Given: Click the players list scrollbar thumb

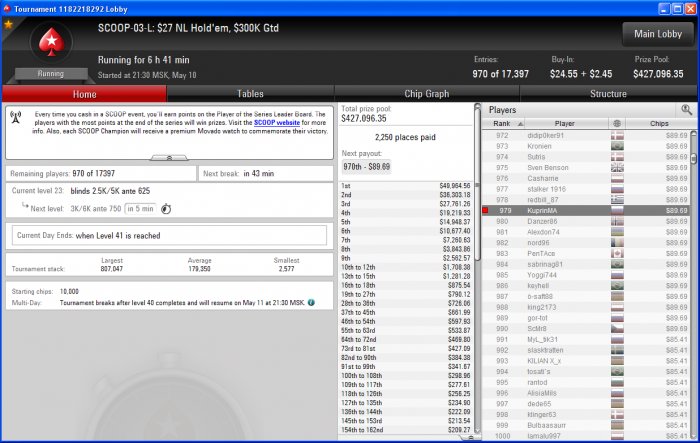Looking at the screenshot, I should 693,158.
